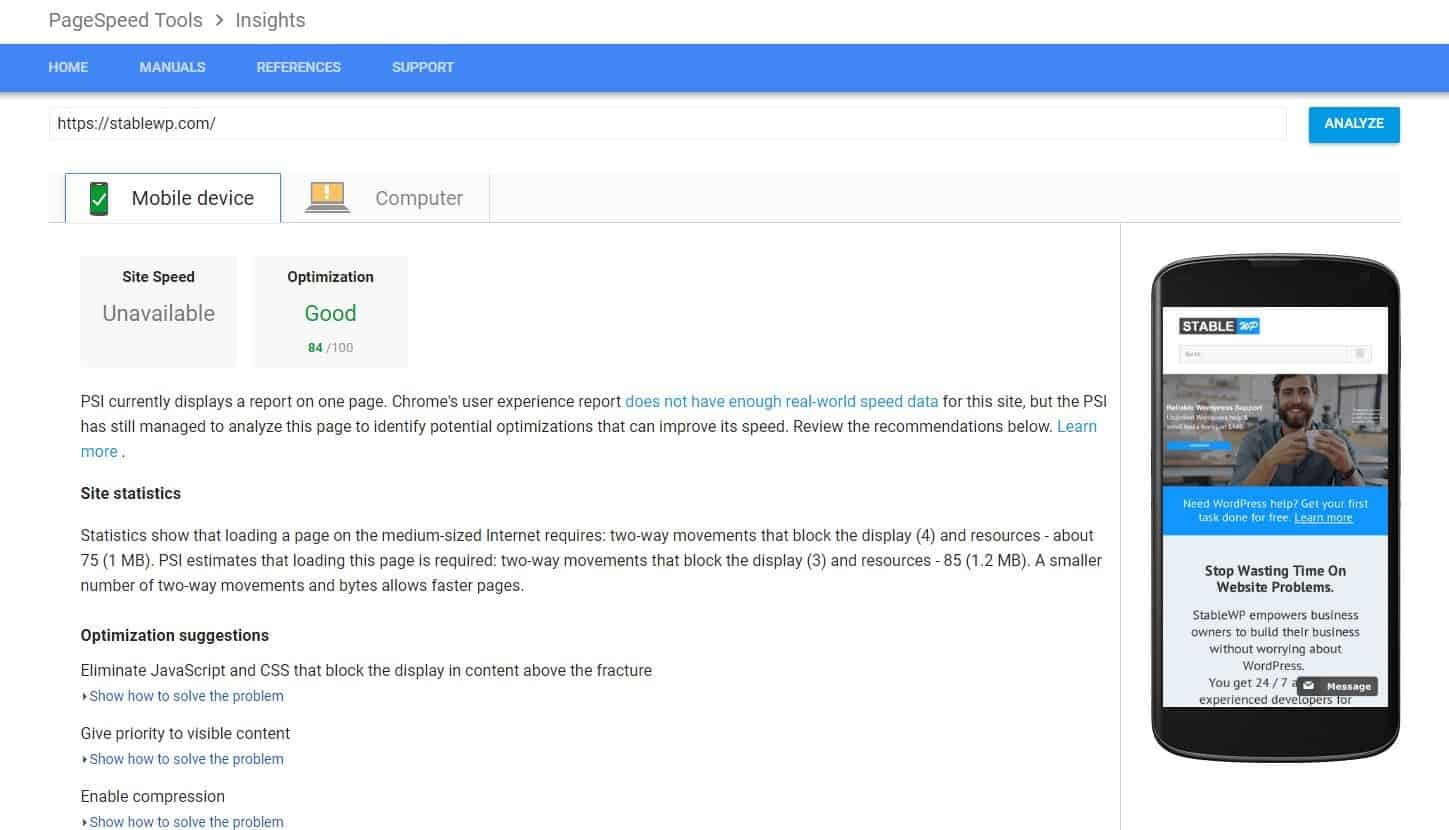The height and width of the screenshot is (830, 1449).
Task: Click the green mobile phone checkmark icon
Action: 98,198
